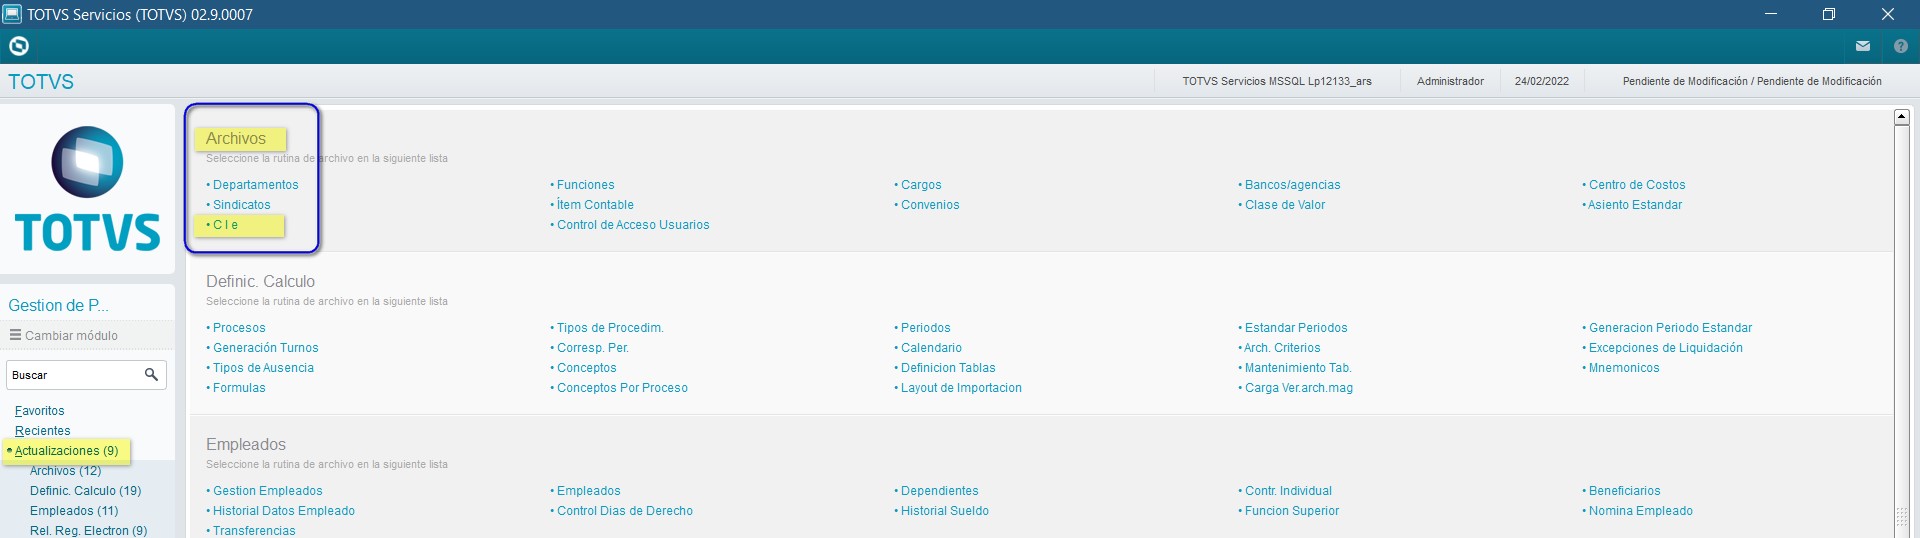Open the mail envelope icon
The image size is (1920, 538).
(1863, 46)
